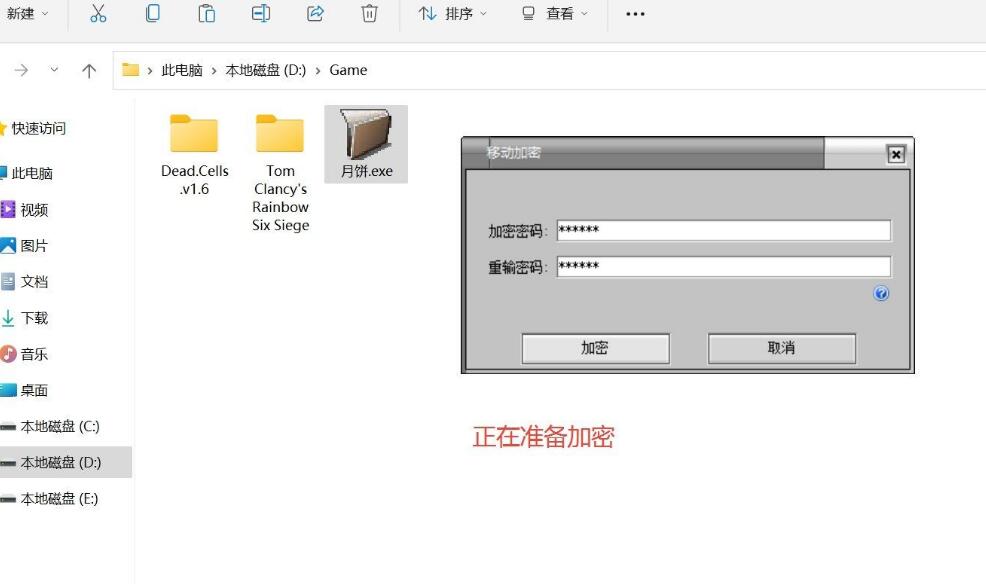This screenshot has width=986, height=584.
Task: Focus the 重输密码 password field
Action: point(722,265)
